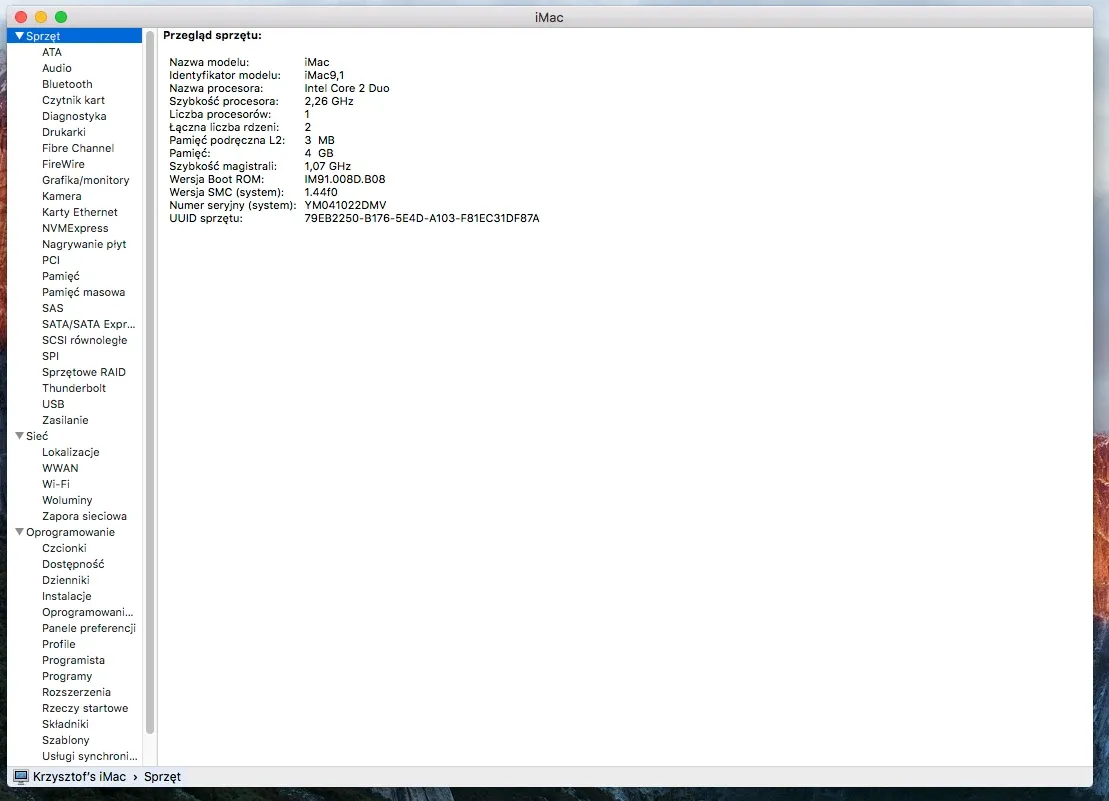Click the yellow minimize button
Viewport: 1109px width, 801px height.
pos(41,17)
